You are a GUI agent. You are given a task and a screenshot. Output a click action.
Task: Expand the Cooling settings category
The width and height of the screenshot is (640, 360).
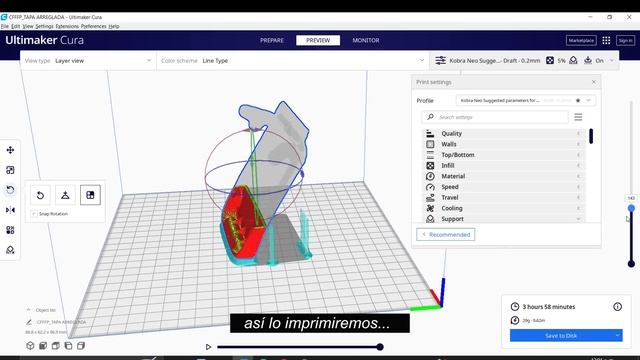pos(504,208)
